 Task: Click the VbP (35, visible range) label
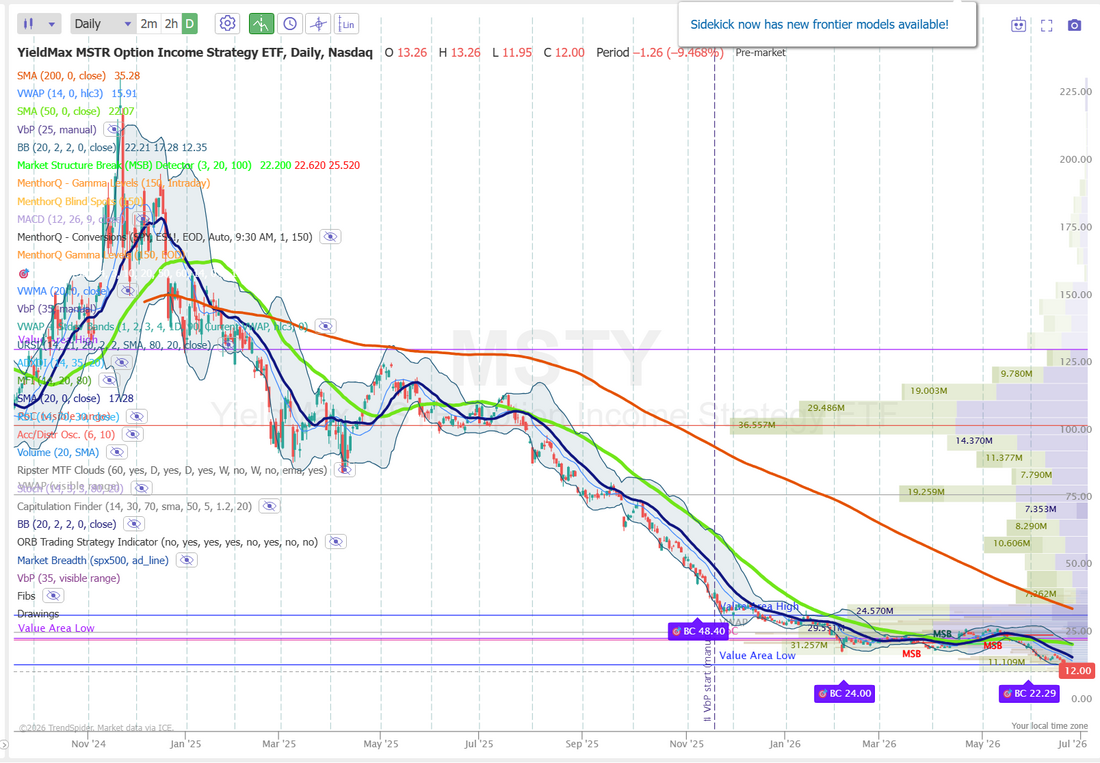click(69, 579)
